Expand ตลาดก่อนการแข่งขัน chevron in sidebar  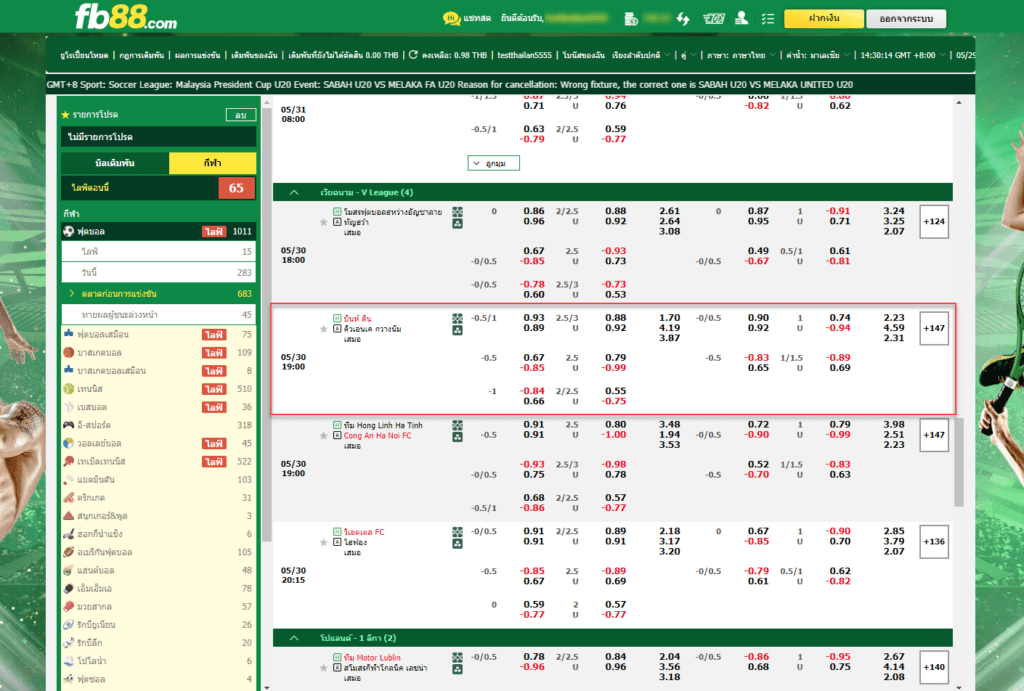point(72,294)
